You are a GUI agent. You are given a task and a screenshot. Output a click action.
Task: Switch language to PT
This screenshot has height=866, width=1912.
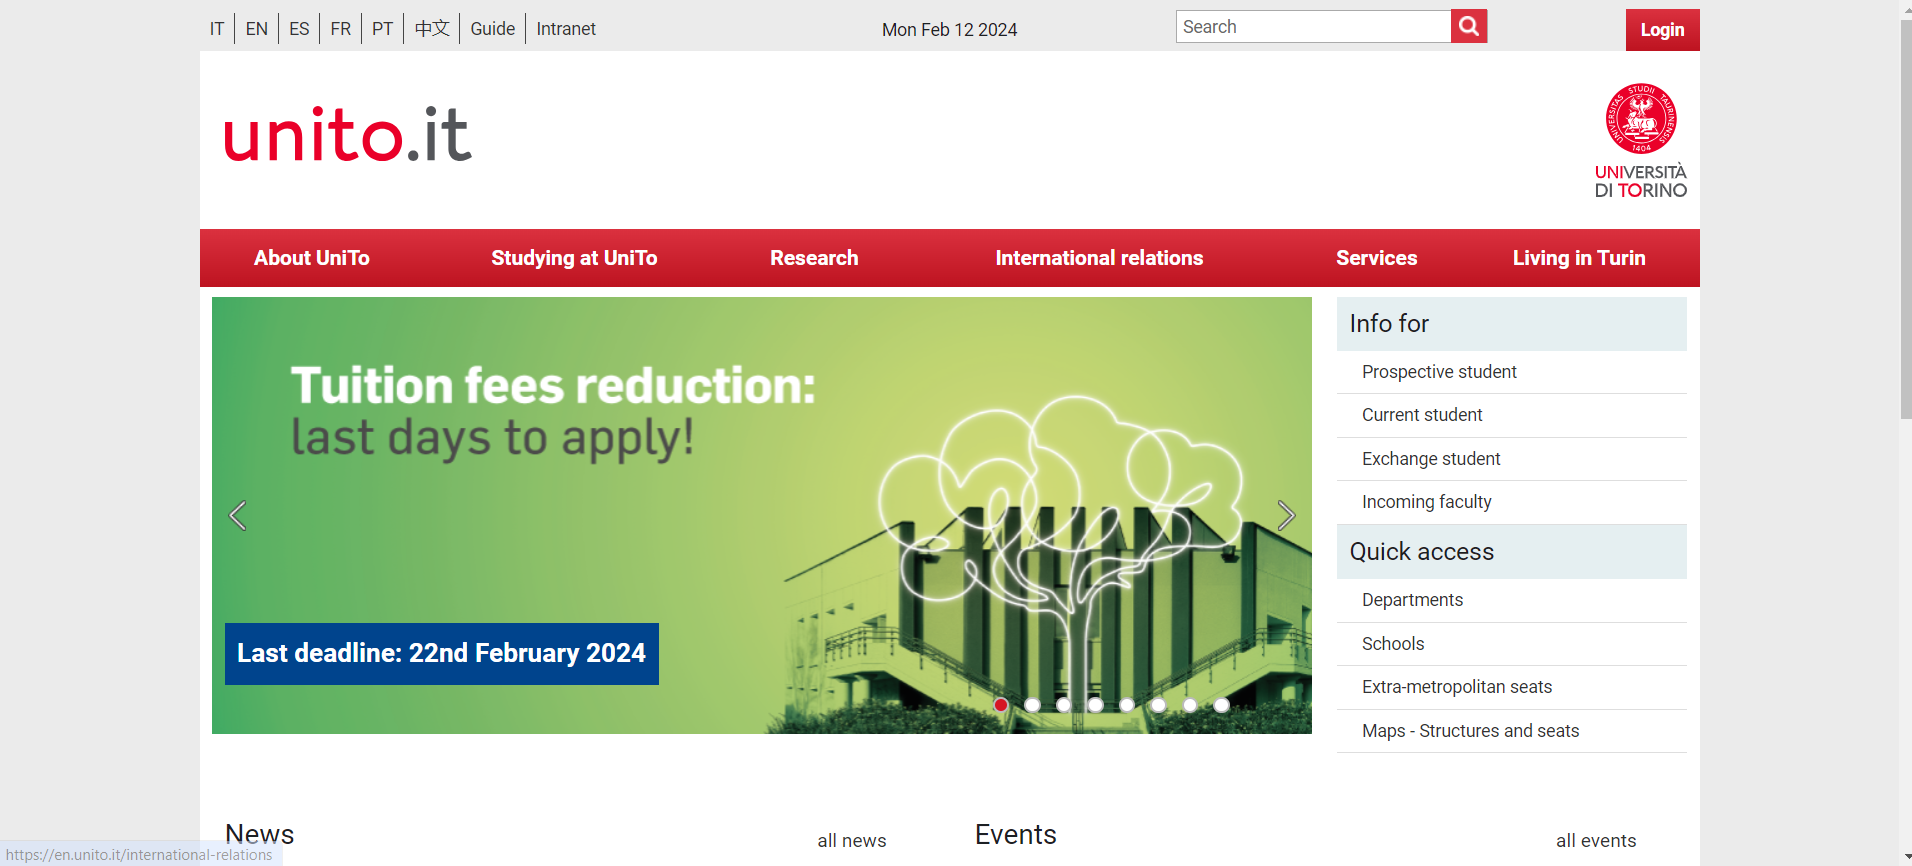(382, 29)
